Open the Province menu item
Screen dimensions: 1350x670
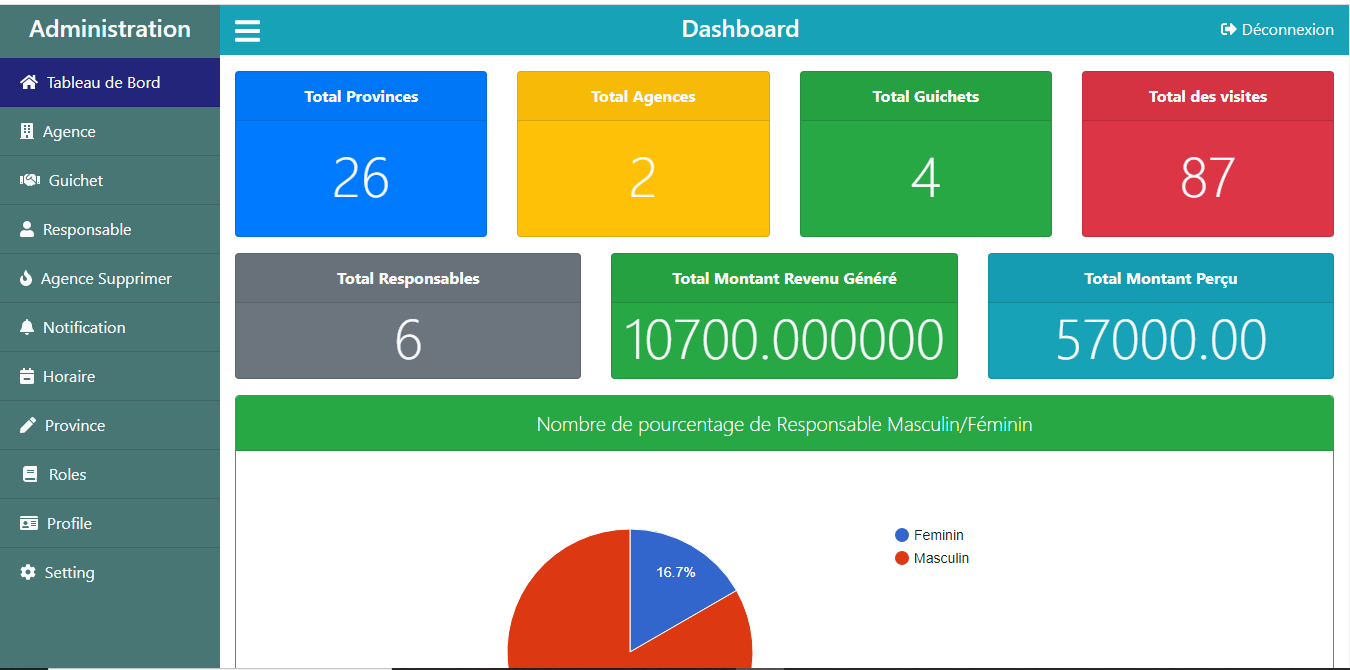[x=110, y=425]
